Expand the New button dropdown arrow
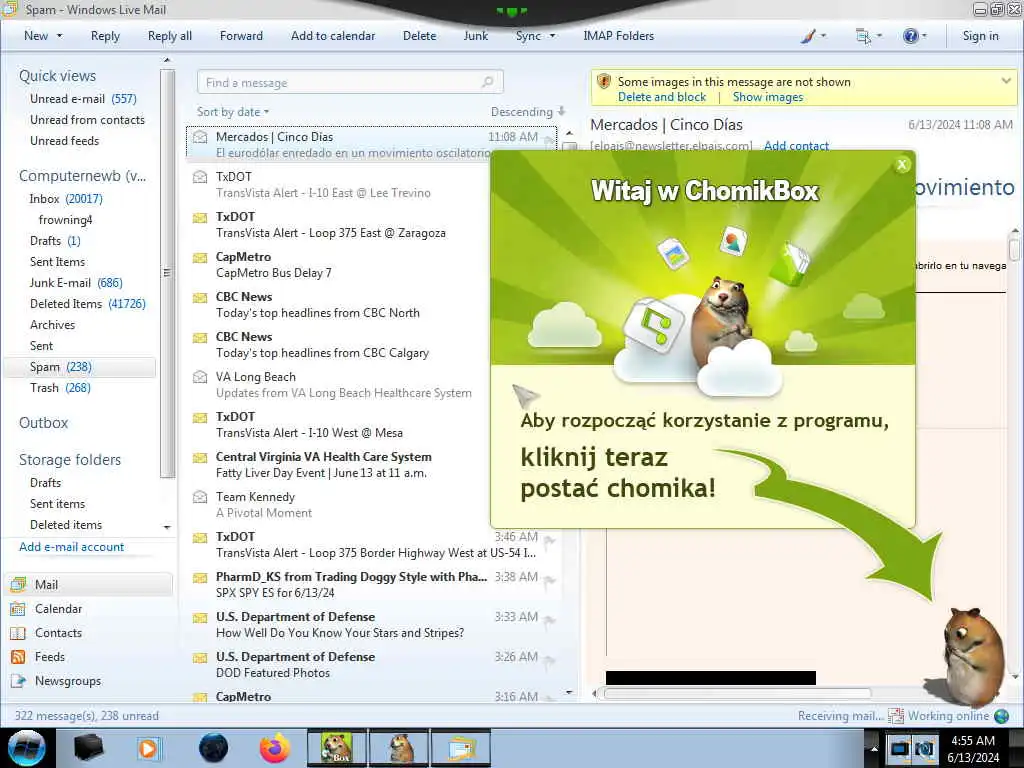This screenshot has width=1024, height=768. pyautogui.click(x=59, y=36)
